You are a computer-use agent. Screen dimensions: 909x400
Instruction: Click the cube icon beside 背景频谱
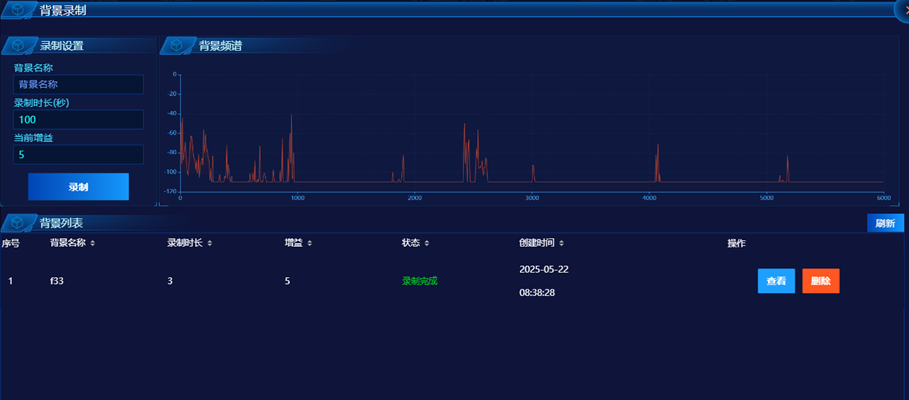[177, 45]
